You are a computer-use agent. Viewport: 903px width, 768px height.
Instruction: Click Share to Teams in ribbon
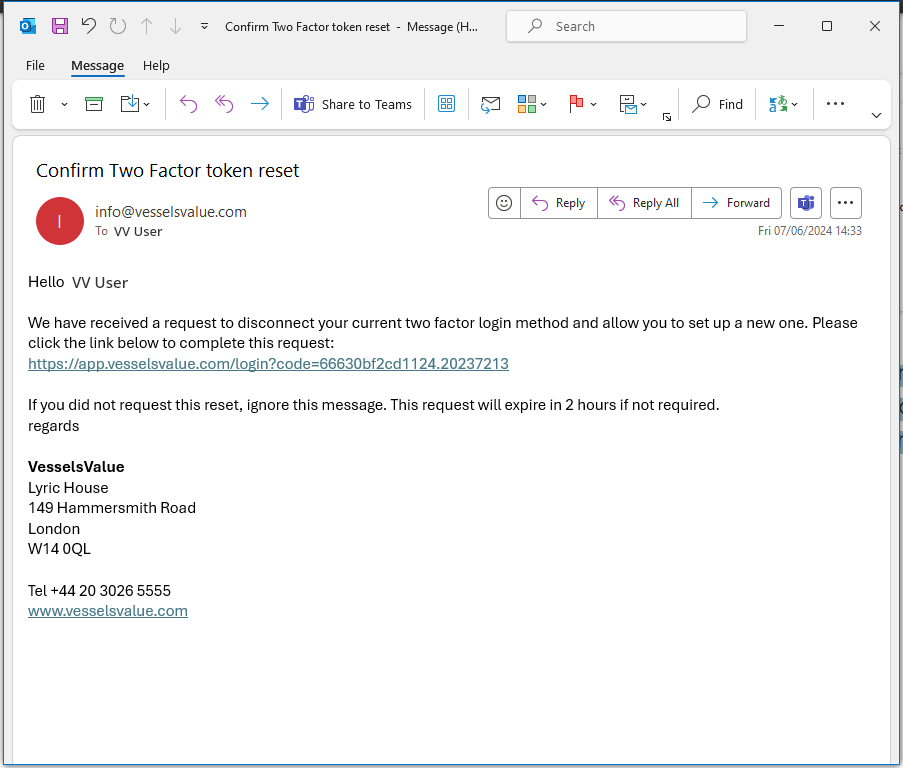pyautogui.click(x=353, y=104)
